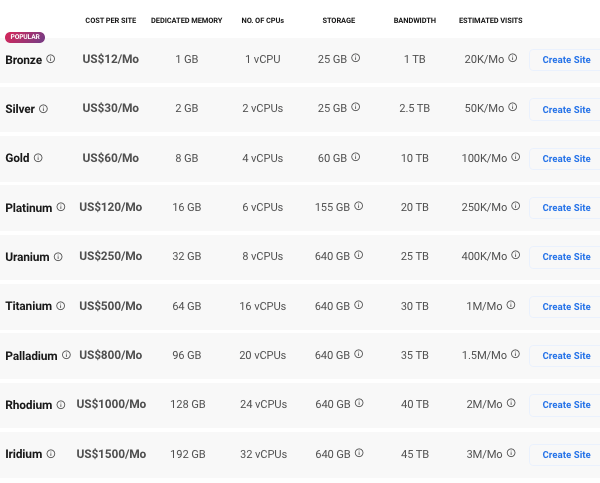
Task: Click the info icon beside 25 GB Bronze storage
Action: 356,59
